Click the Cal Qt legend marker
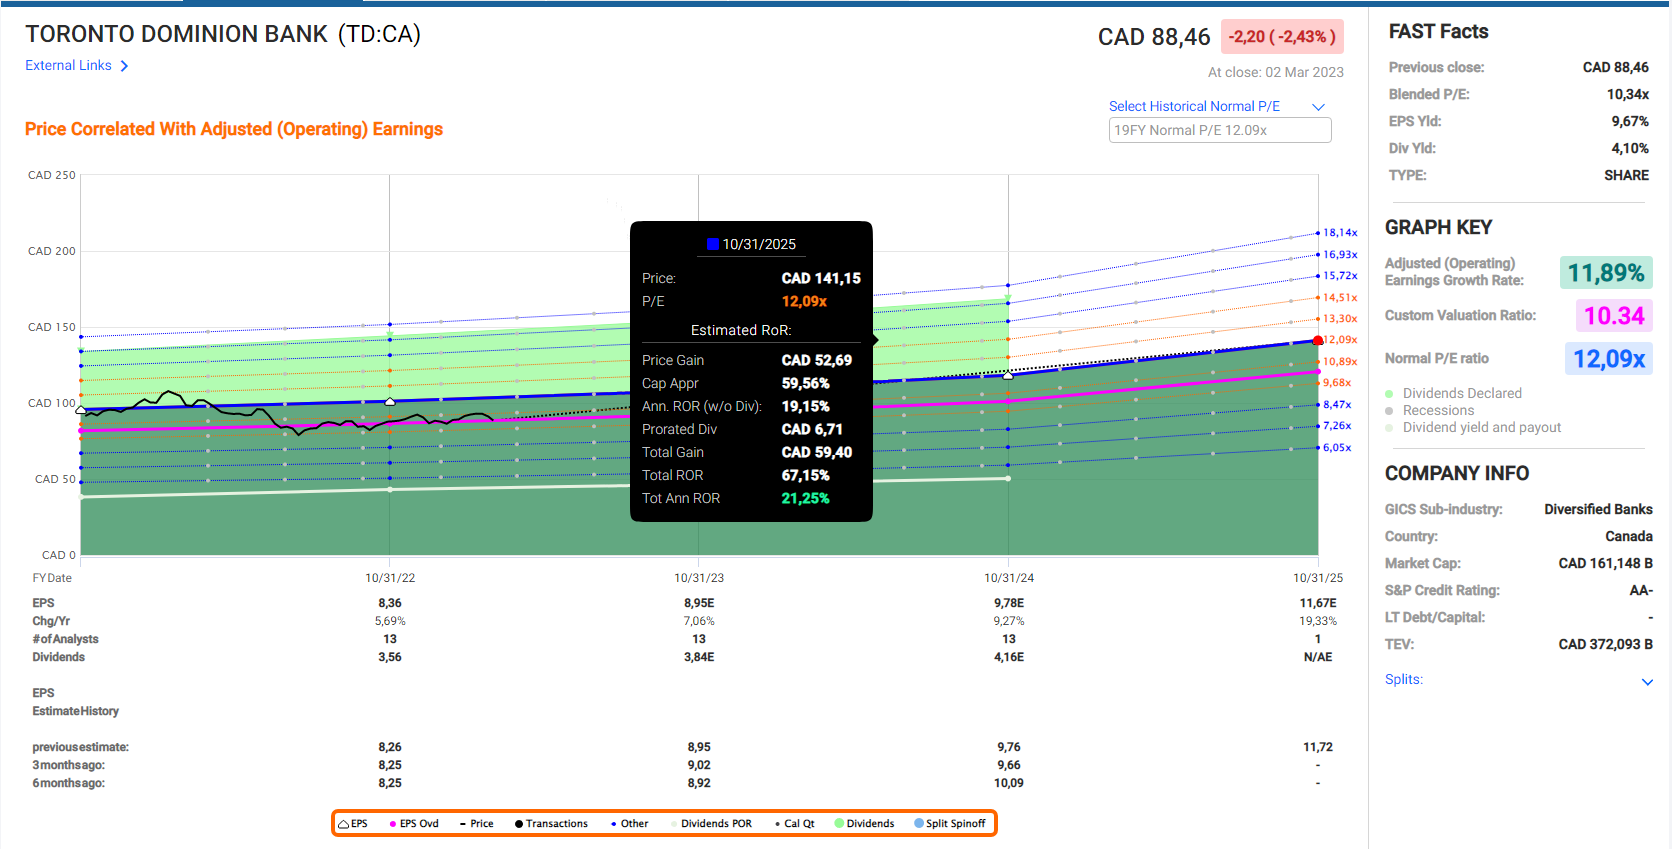Screen dimensions: 1672x849 [x=777, y=824]
